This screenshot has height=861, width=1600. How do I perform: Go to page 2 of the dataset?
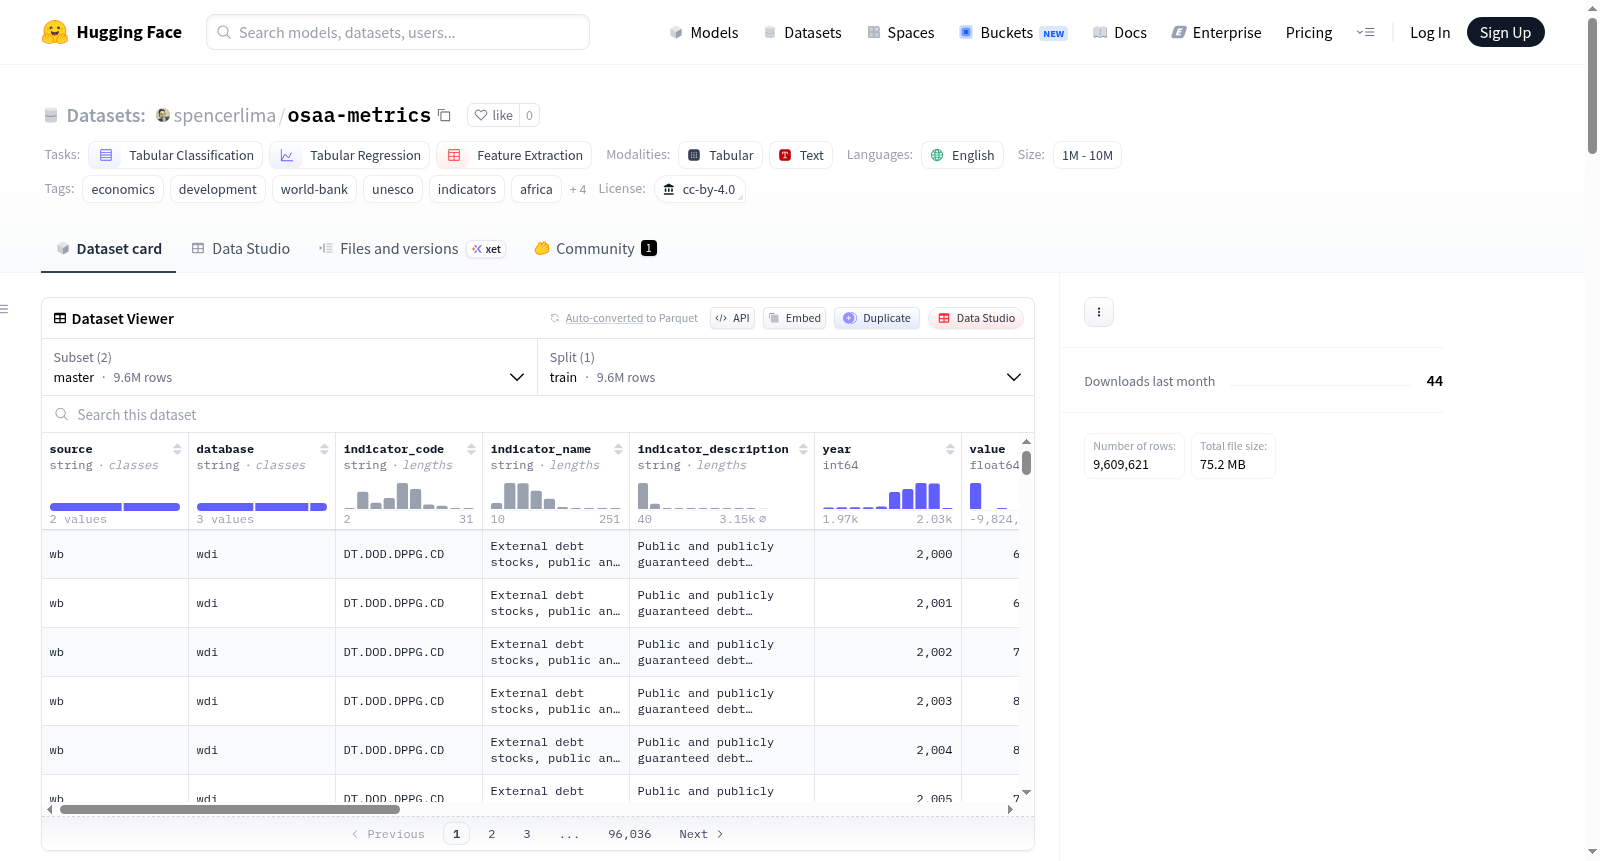[x=492, y=834]
